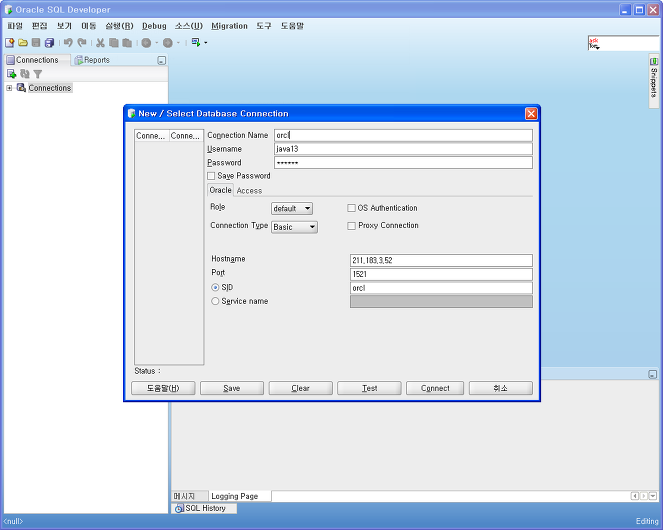Viewport: 663px width, 530px height.
Task: Click the Connections tree node icon
Action: (21, 88)
